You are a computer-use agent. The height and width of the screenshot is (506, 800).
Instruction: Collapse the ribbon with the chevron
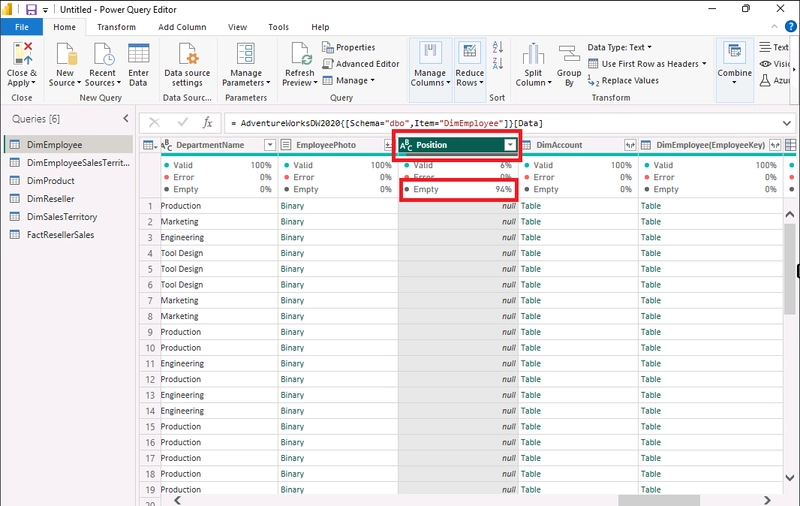coord(774,27)
